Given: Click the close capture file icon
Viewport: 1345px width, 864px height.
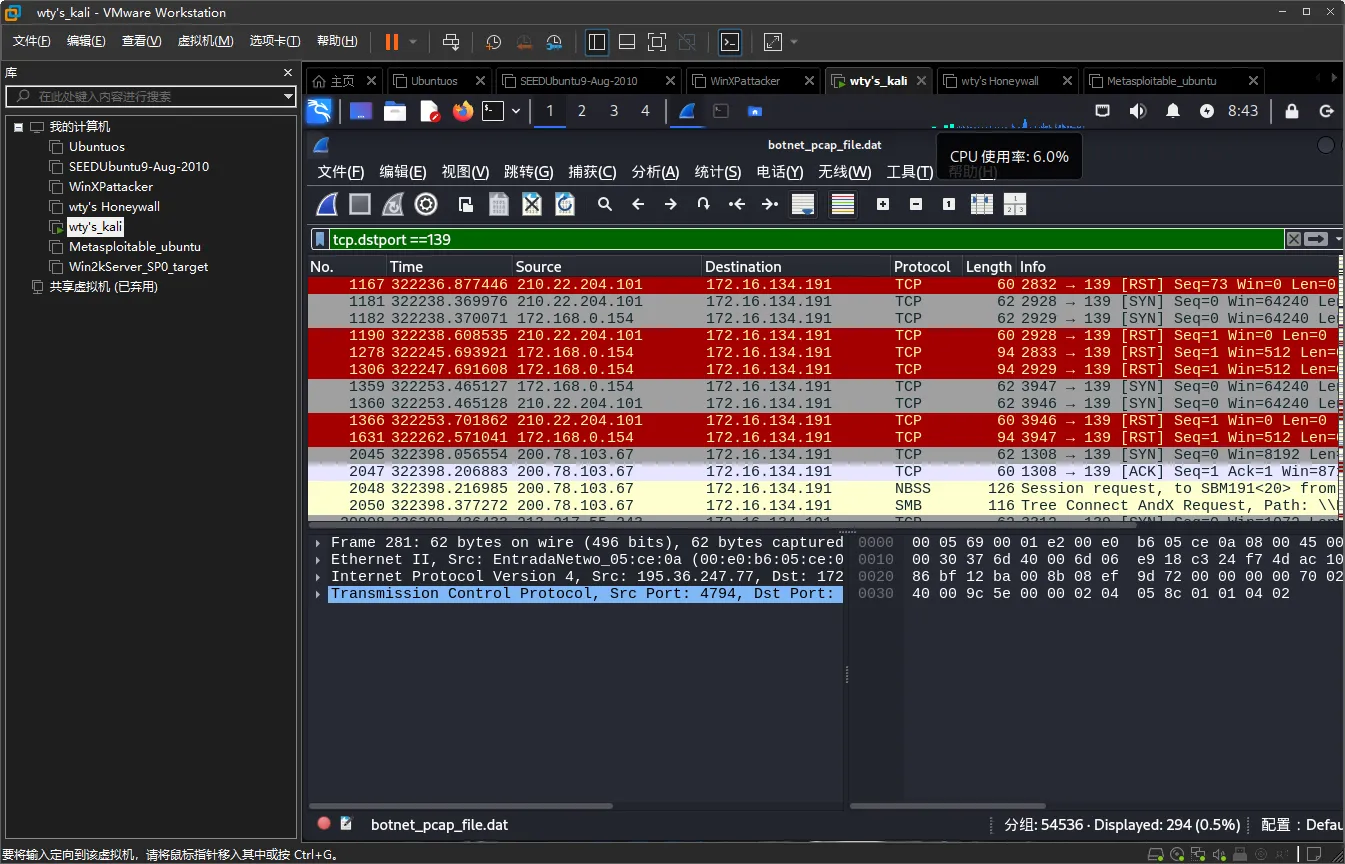Looking at the screenshot, I should (x=532, y=205).
